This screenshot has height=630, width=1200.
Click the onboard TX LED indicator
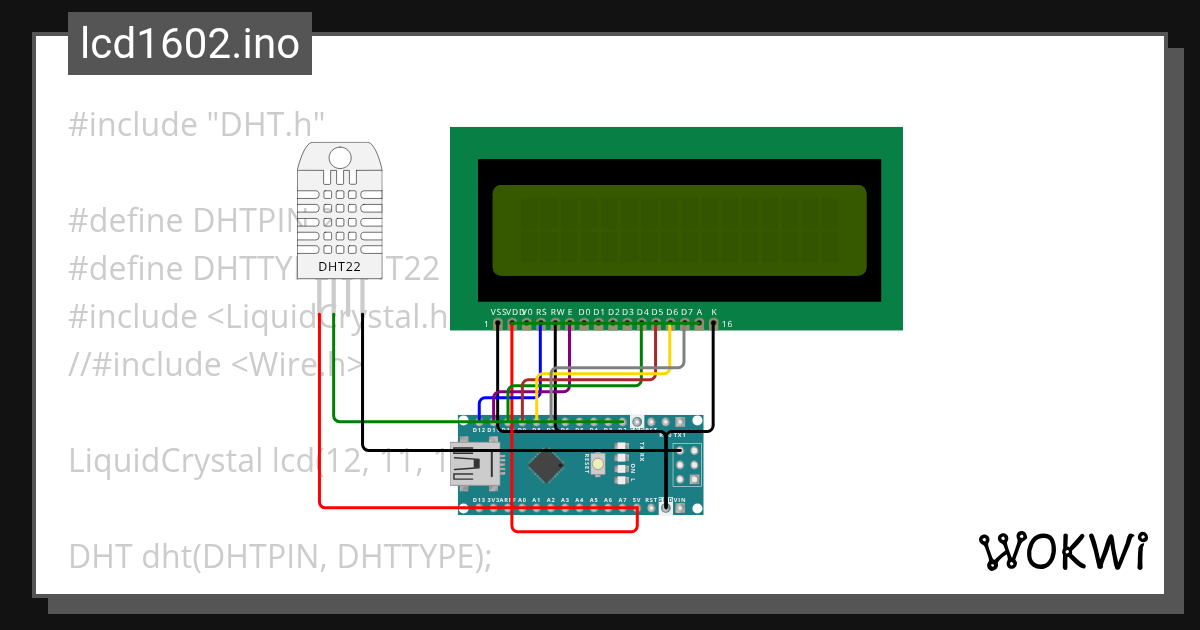620,444
